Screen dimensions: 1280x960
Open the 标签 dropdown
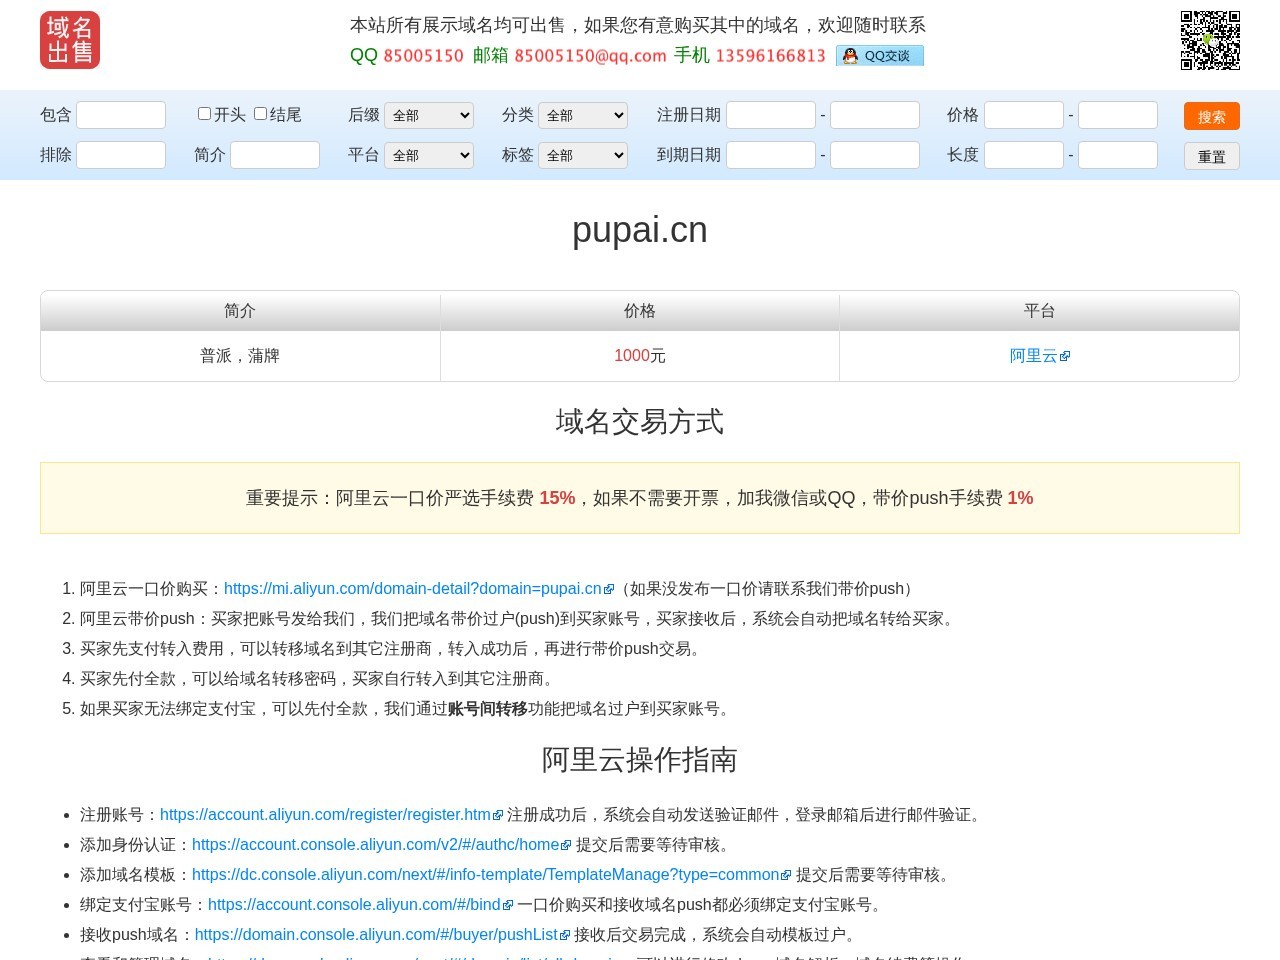[583, 156]
